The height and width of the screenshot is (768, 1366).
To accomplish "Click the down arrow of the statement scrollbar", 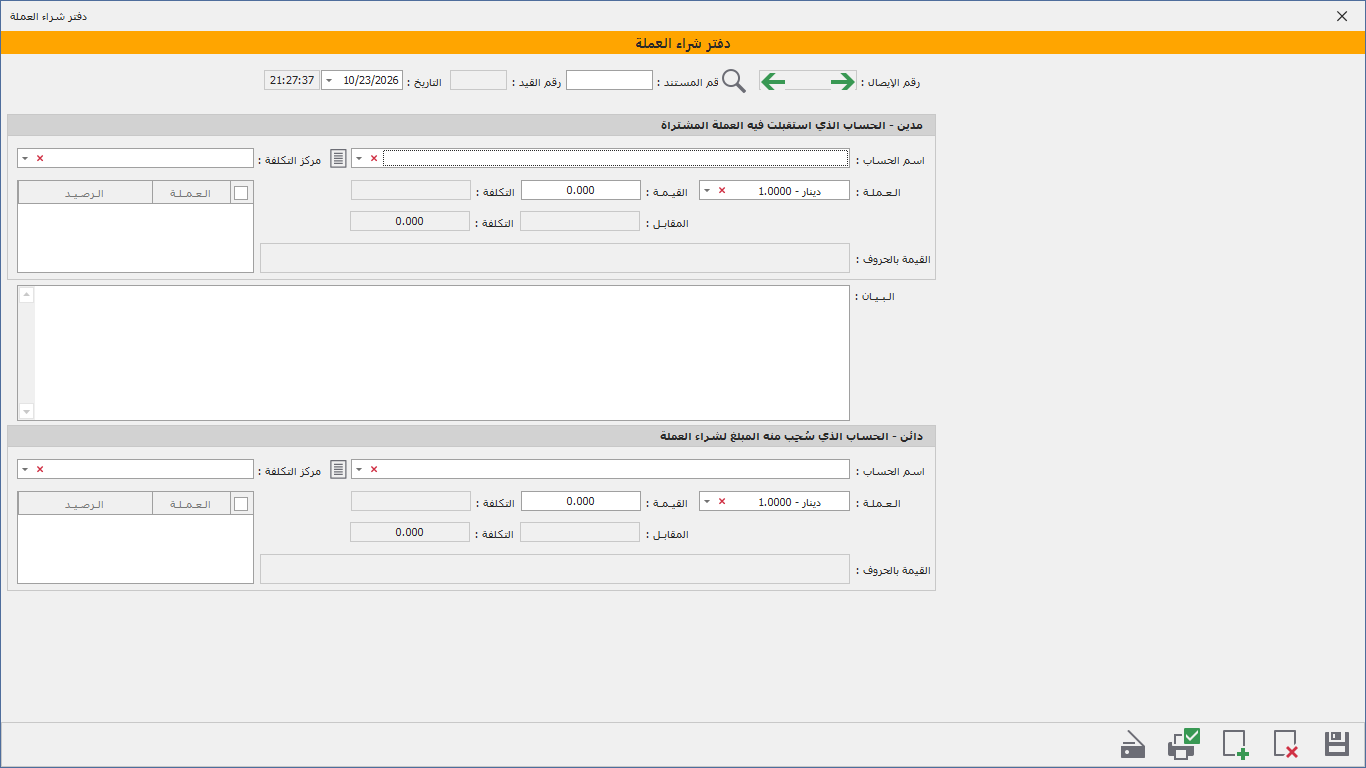I will [26, 411].
